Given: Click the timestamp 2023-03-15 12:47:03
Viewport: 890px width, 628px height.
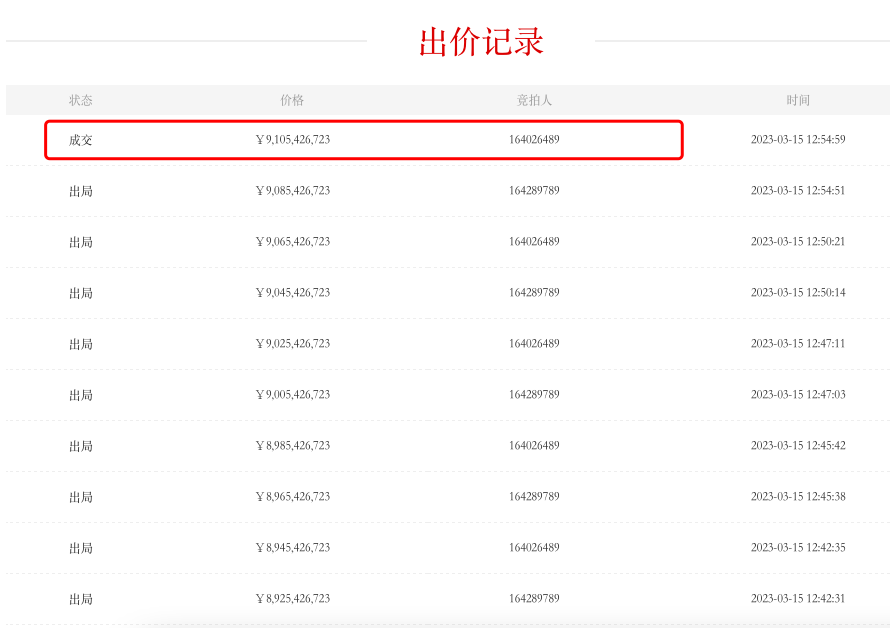Looking at the screenshot, I should click(x=798, y=395).
